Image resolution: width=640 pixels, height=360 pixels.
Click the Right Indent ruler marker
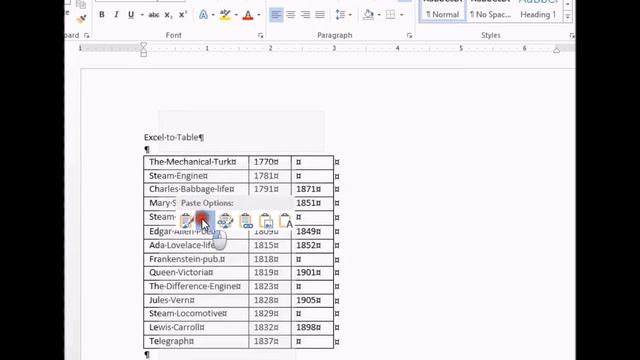tap(556, 50)
